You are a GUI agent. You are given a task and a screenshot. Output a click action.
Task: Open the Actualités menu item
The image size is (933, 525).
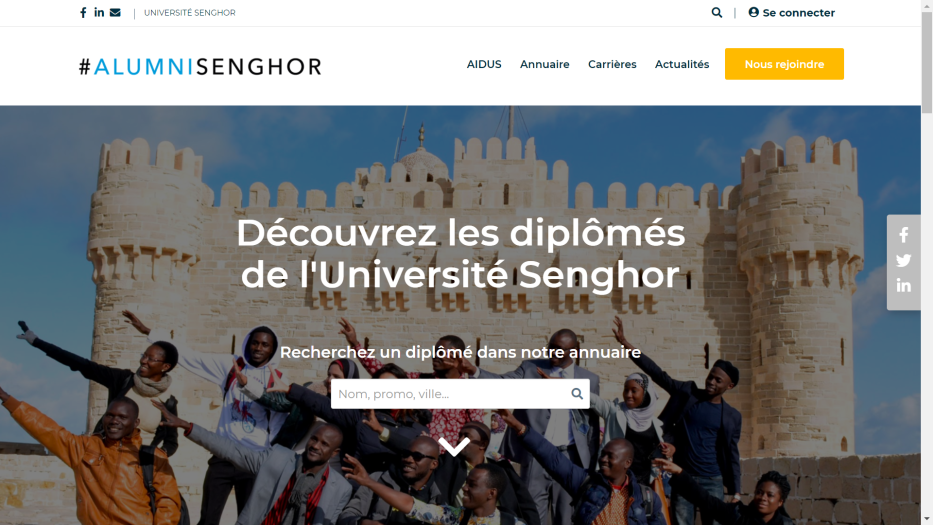coord(682,64)
